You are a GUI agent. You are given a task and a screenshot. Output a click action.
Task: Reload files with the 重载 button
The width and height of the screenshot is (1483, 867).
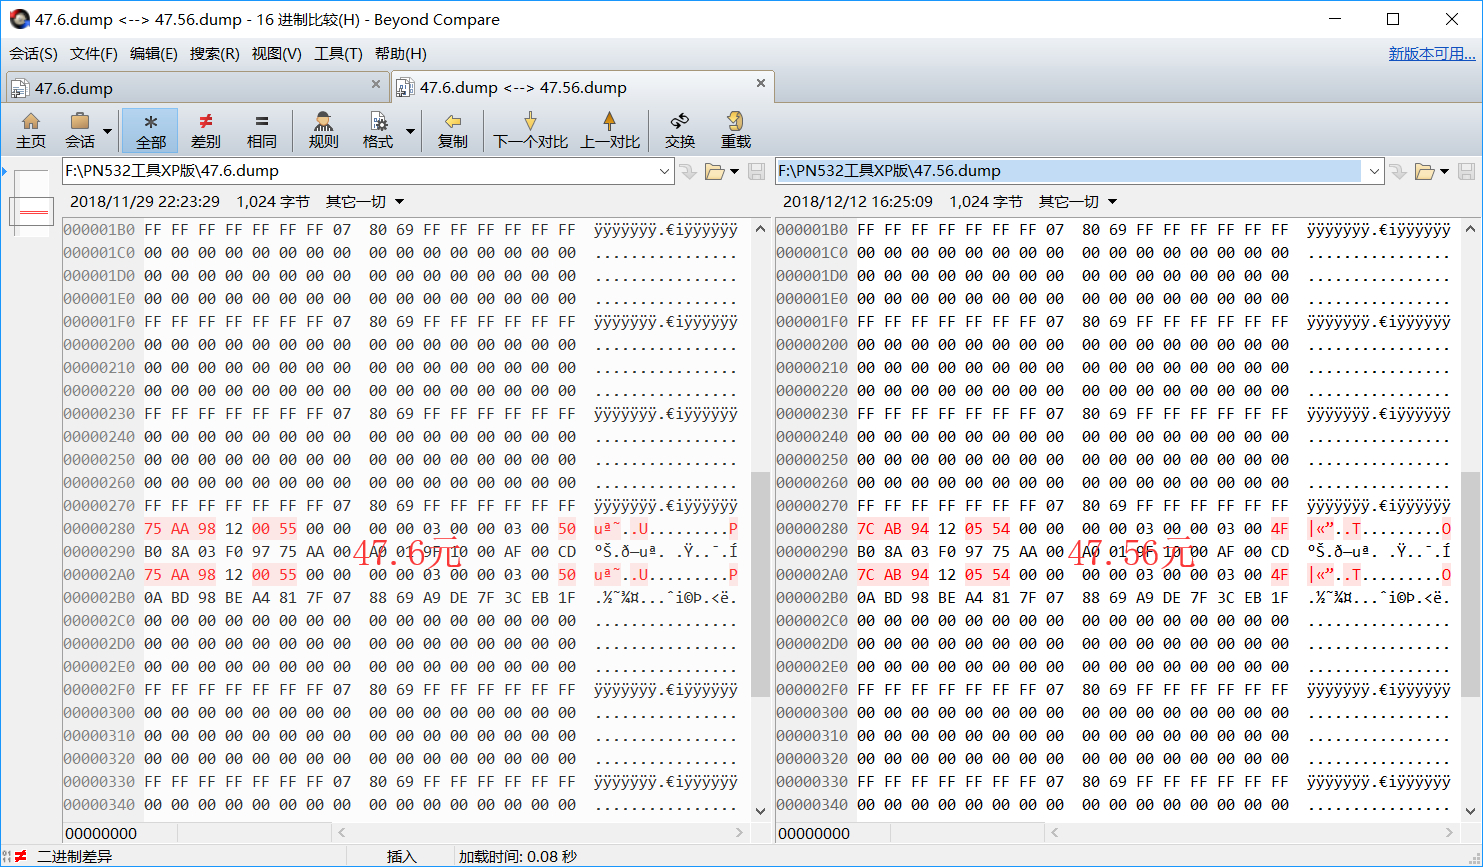pos(735,131)
